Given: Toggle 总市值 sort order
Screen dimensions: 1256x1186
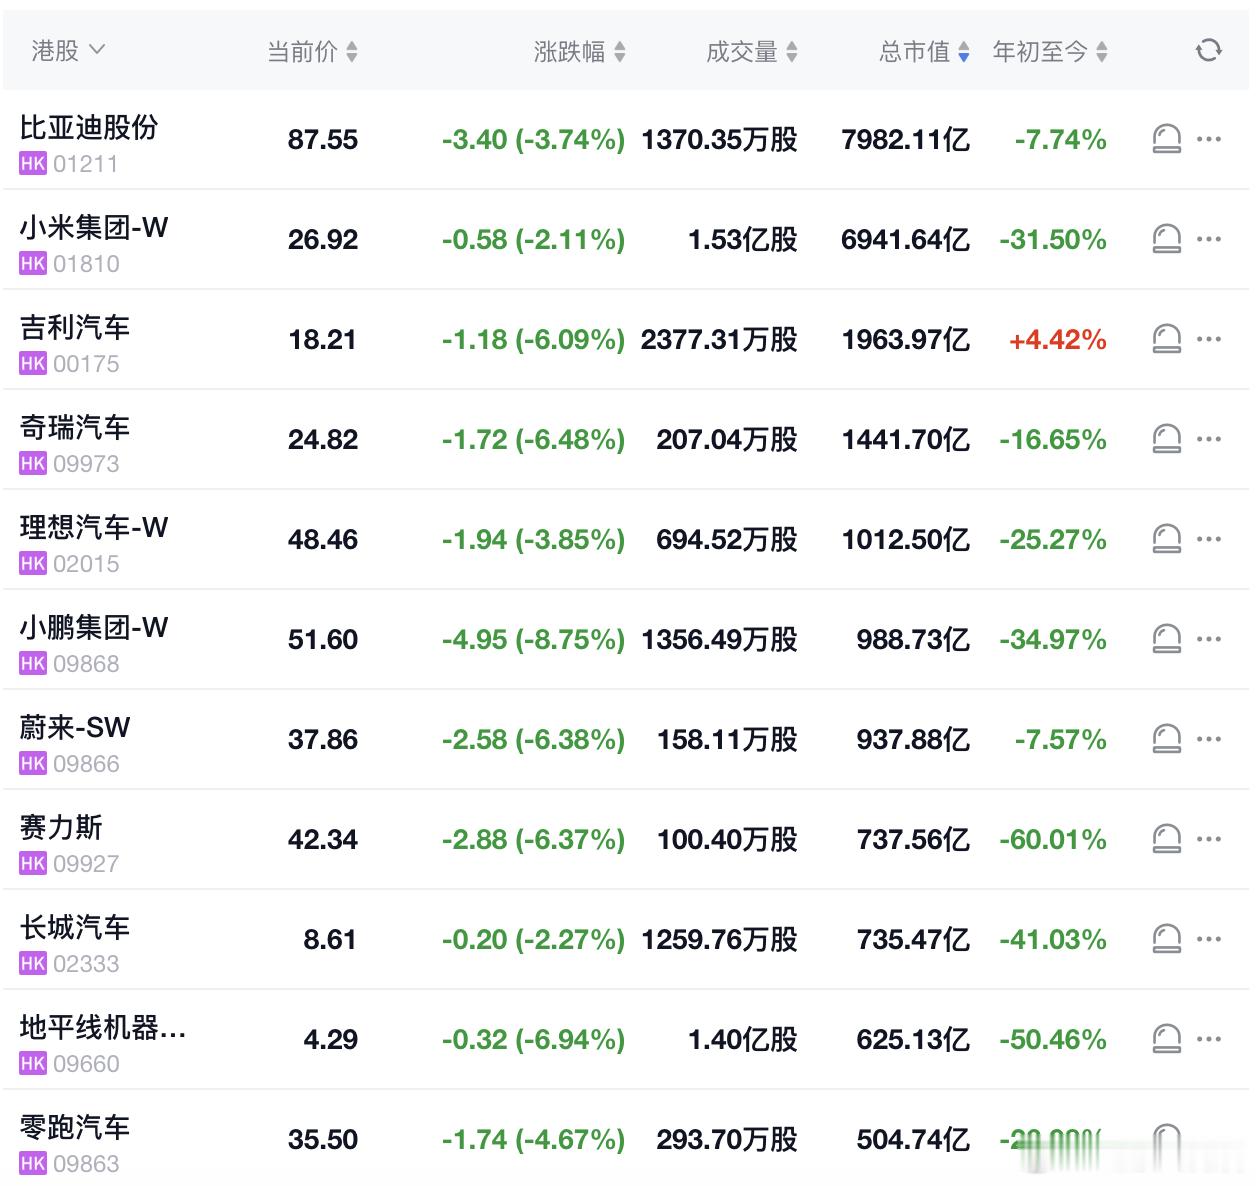Looking at the screenshot, I should point(924,52).
